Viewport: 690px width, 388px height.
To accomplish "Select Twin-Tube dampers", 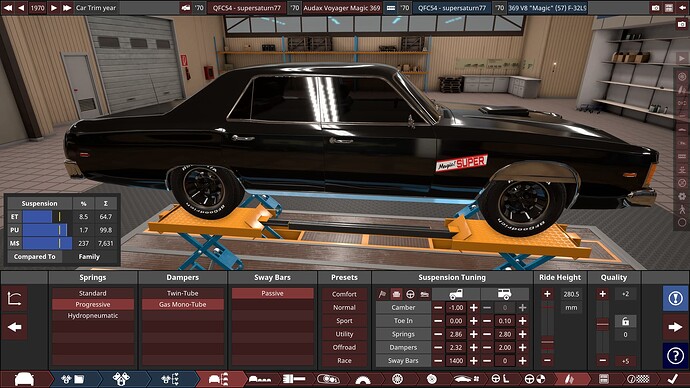I will coord(182,293).
